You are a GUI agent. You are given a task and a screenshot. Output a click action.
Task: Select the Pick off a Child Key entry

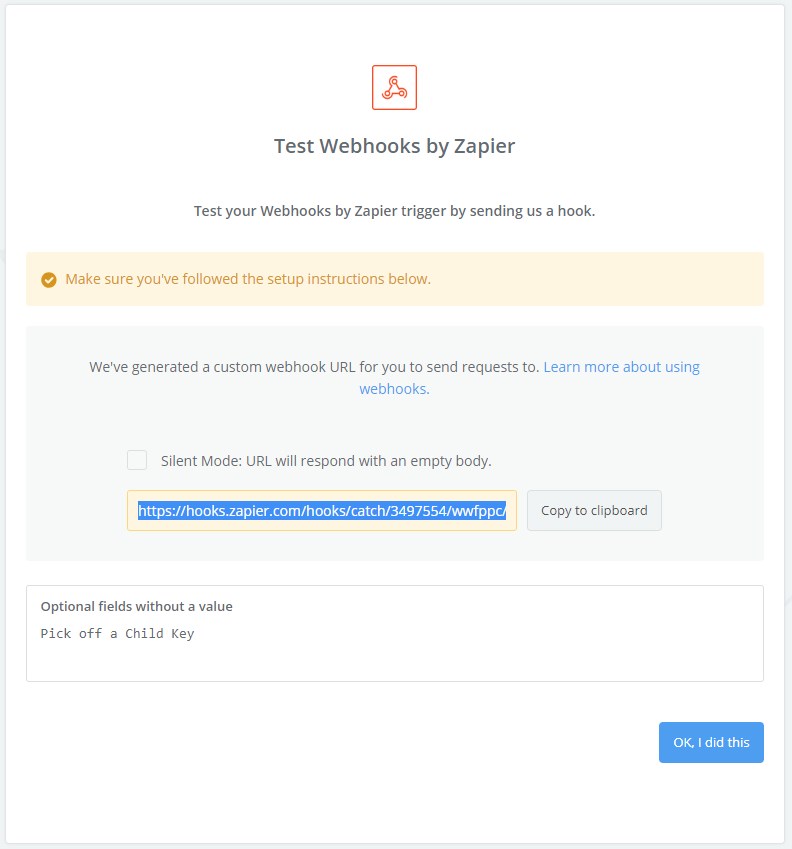(x=117, y=633)
